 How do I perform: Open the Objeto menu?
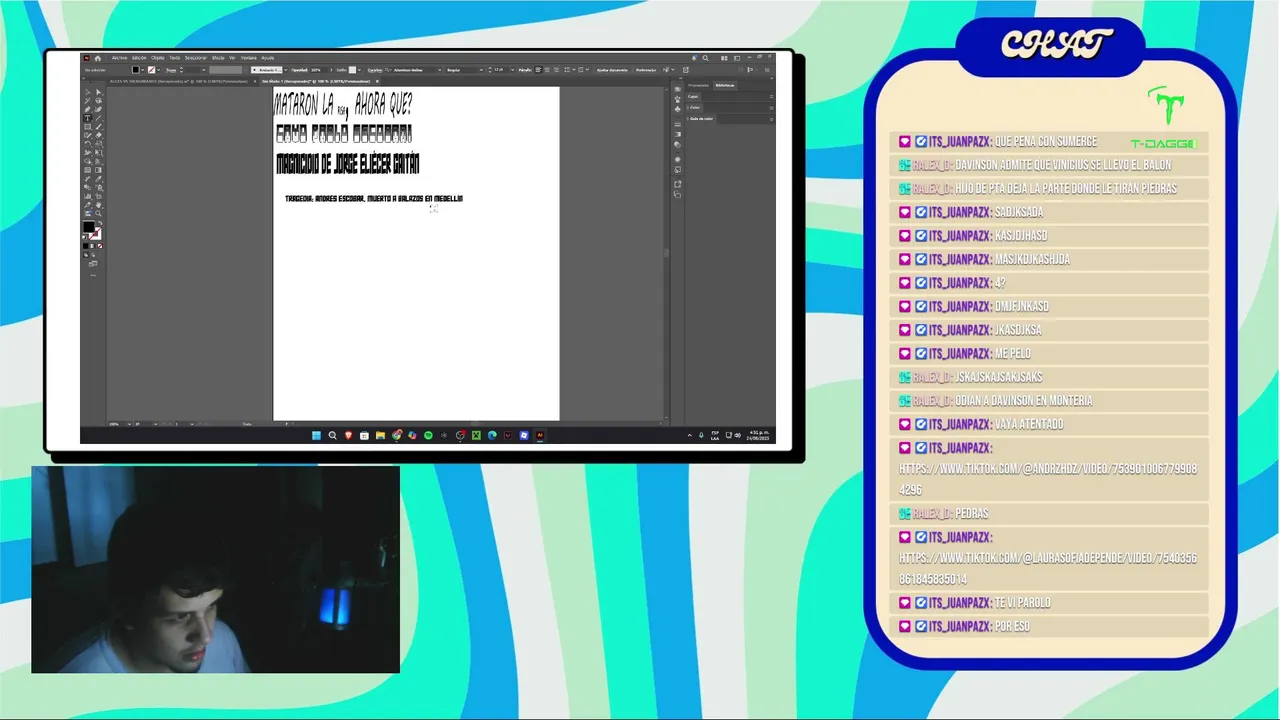coord(158,58)
